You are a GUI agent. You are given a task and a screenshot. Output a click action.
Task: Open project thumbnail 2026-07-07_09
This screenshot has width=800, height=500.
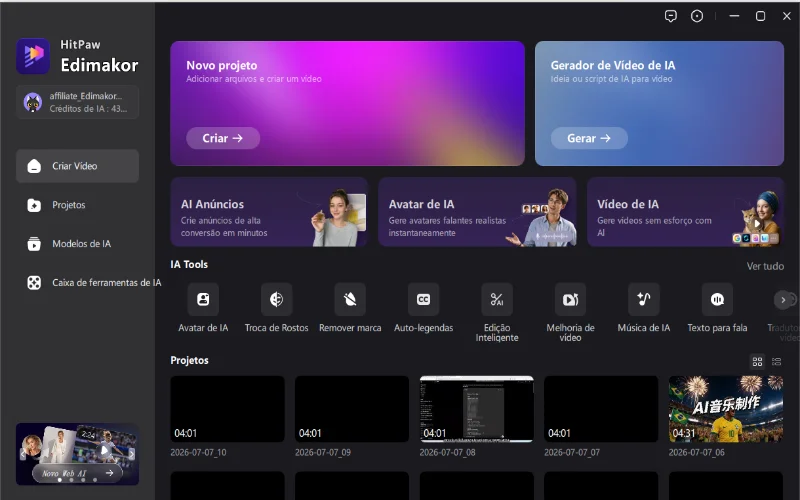tap(352, 409)
